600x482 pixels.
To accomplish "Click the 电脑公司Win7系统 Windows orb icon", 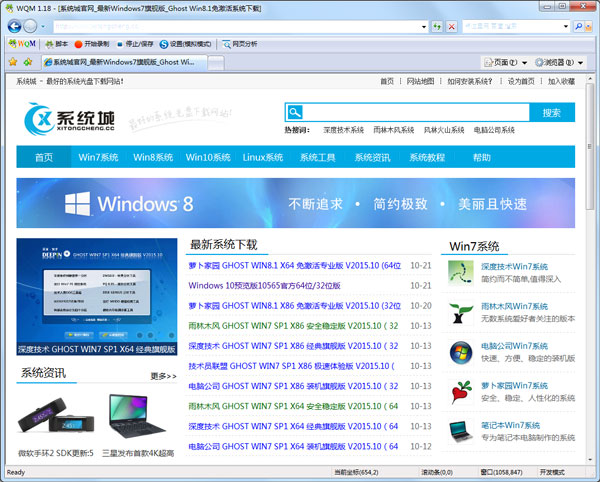I will (x=460, y=352).
